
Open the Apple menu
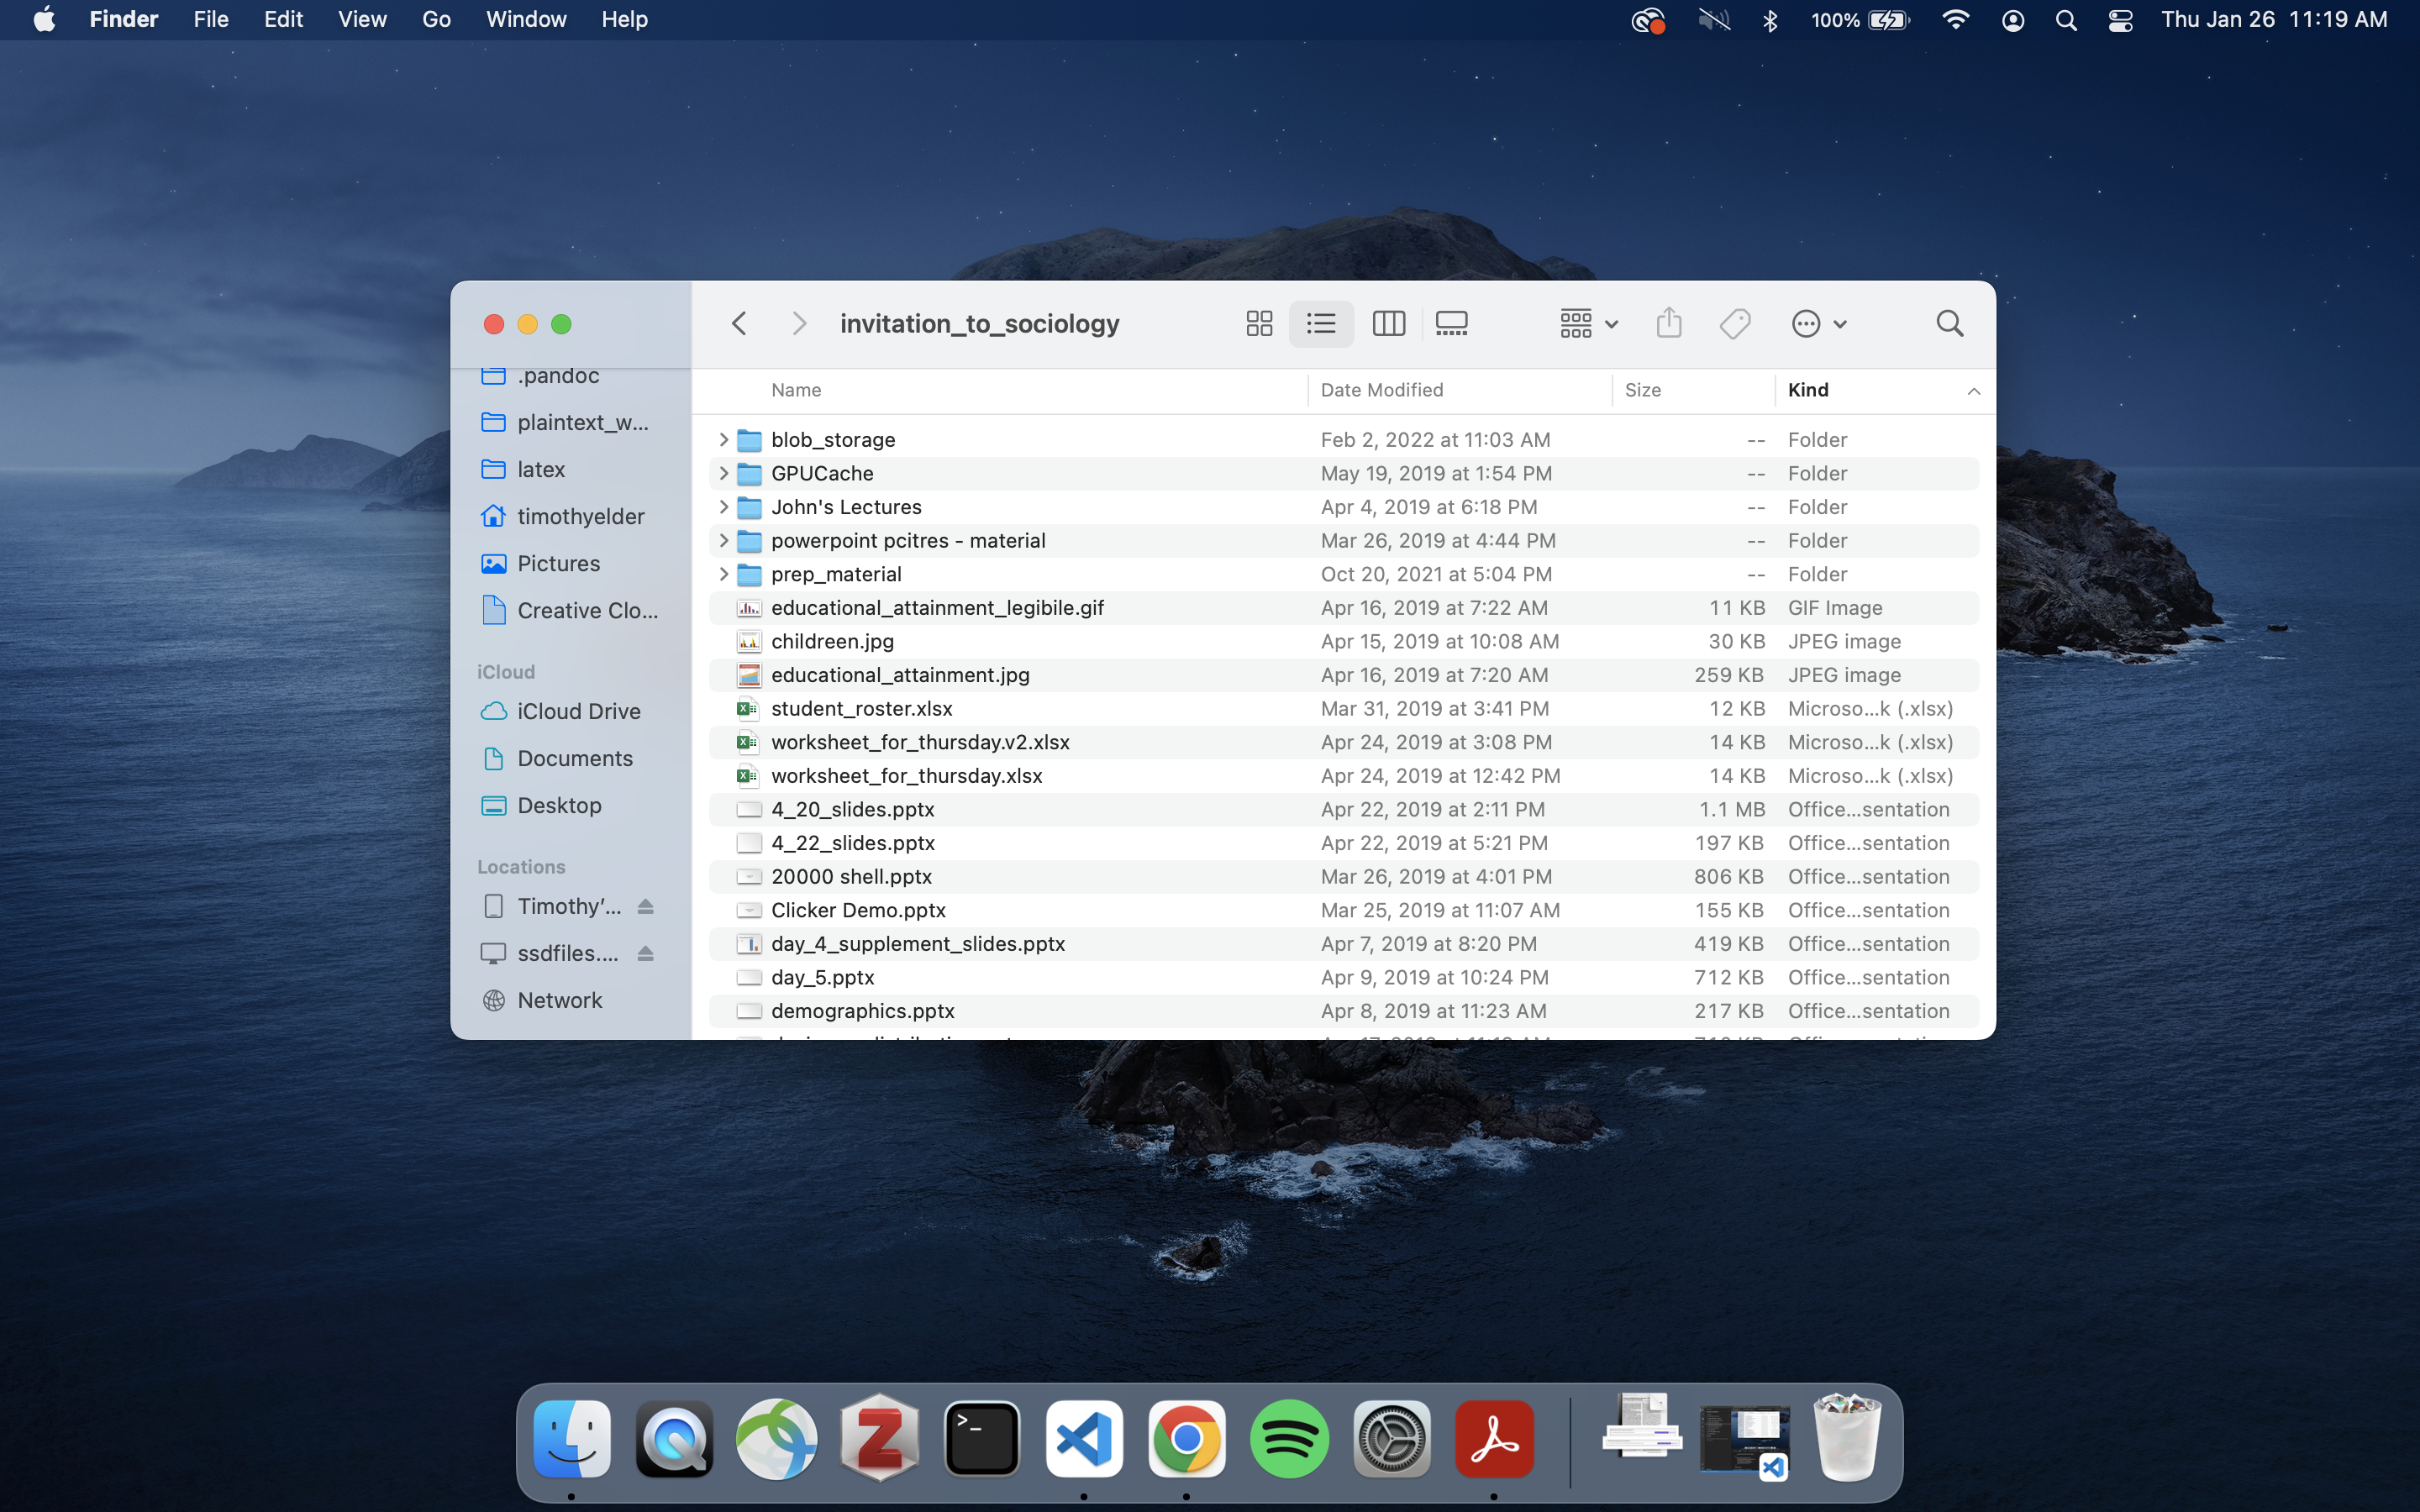click(x=44, y=19)
